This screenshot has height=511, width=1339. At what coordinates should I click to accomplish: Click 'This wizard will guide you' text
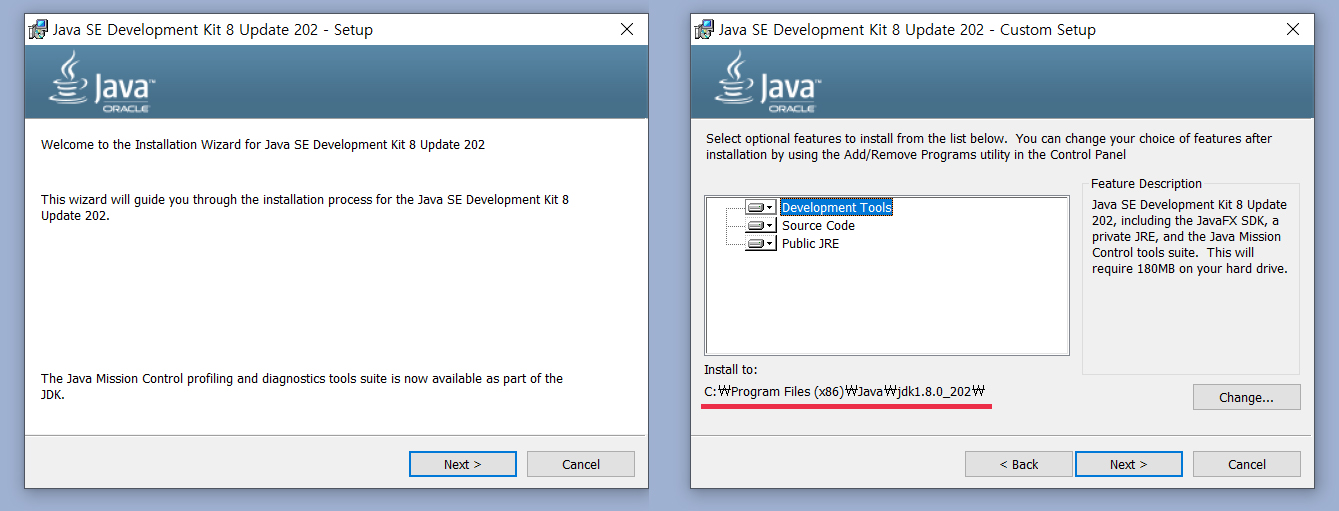click(305, 207)
